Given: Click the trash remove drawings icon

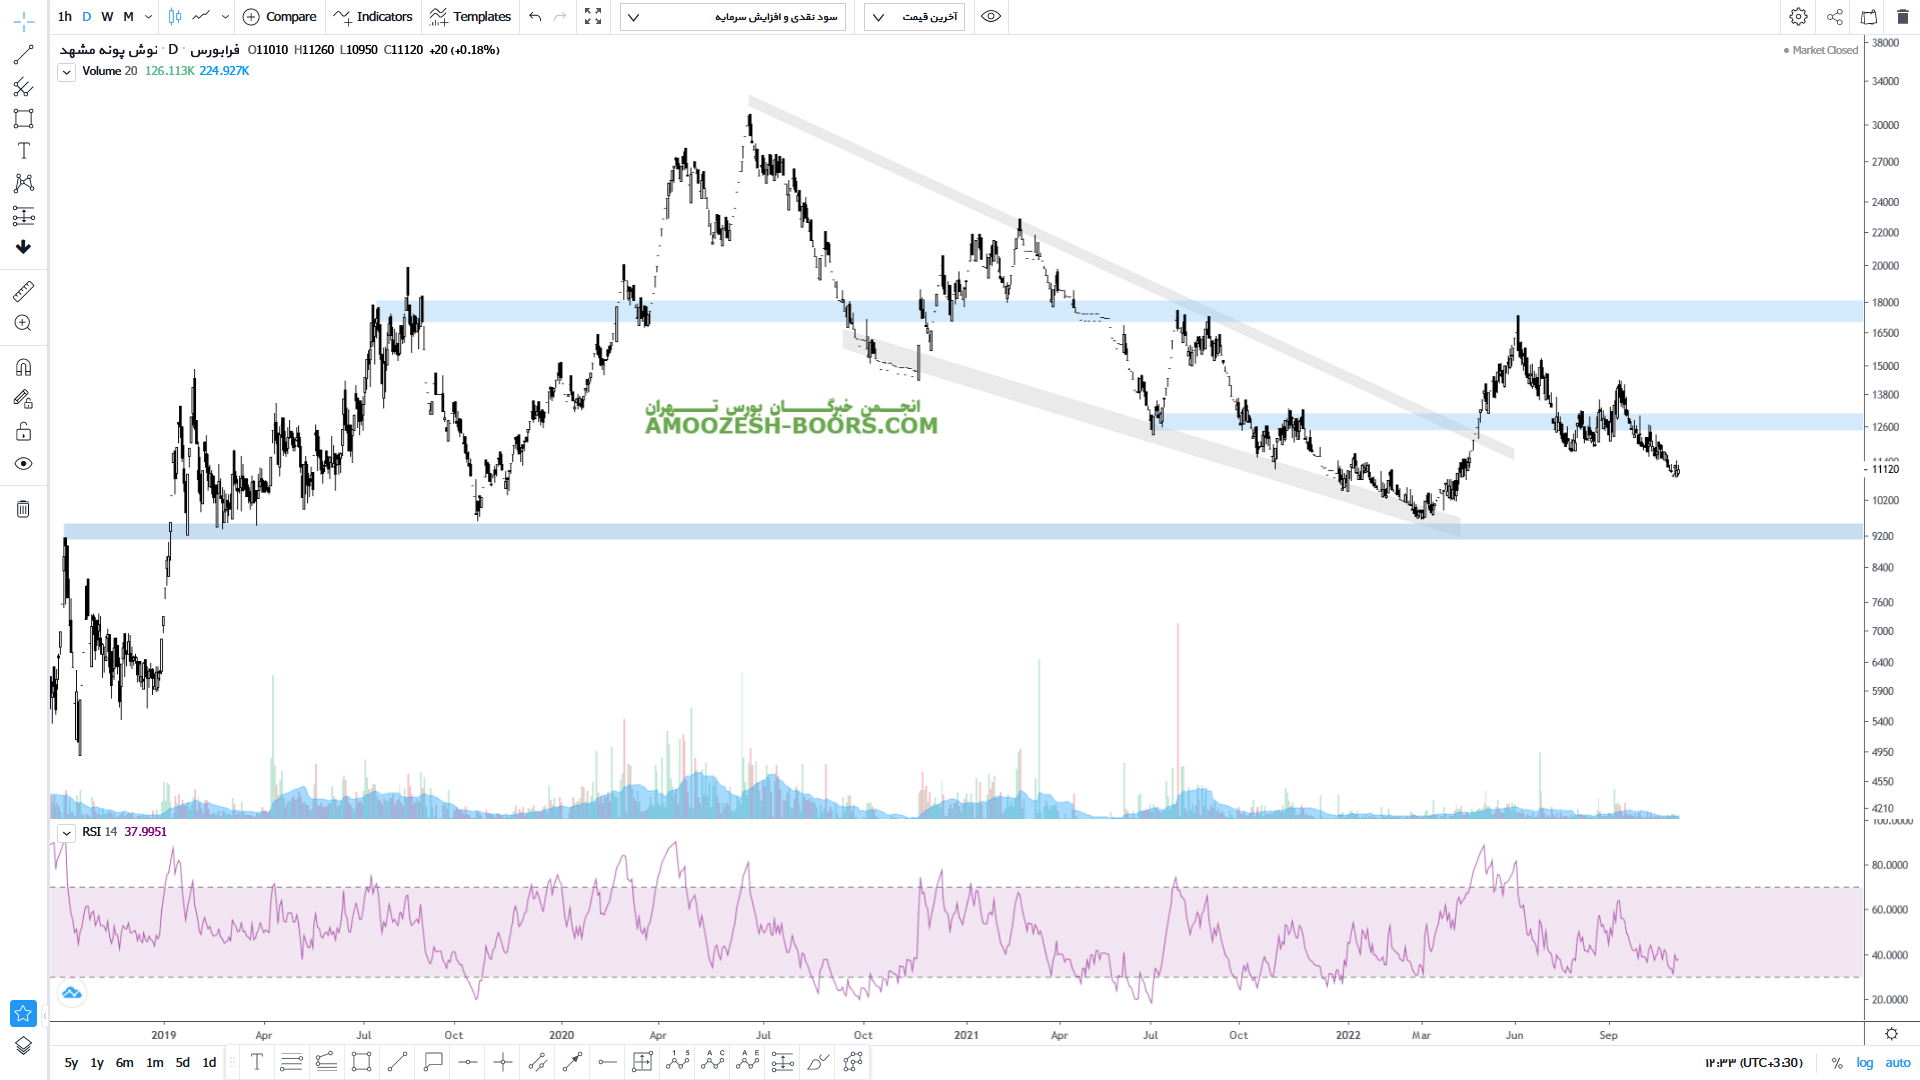Looking at the screenshot, I should coord(23,509).
